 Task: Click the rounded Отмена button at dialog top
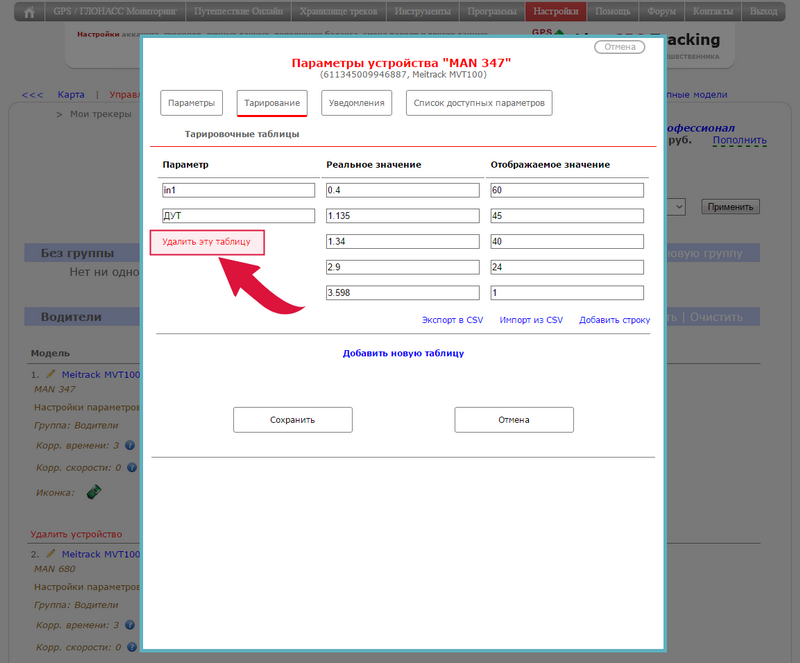pyautogui.click(x=620, y=47)
